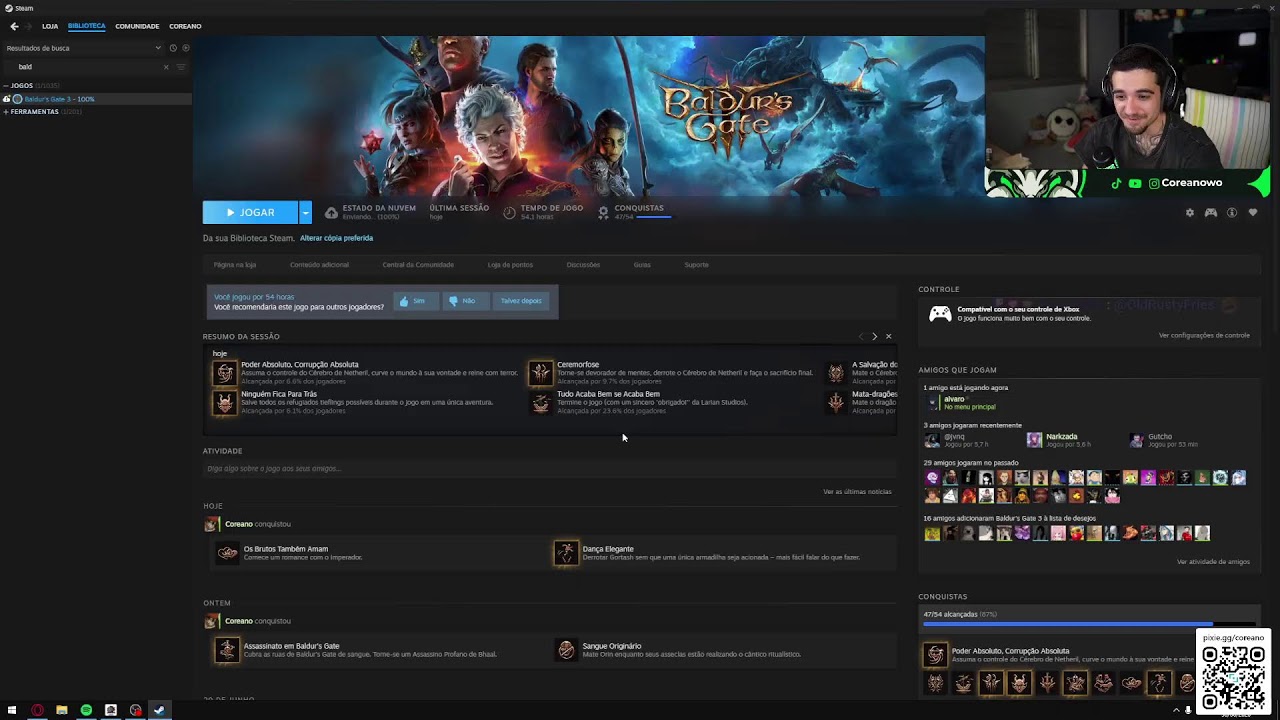The image size is (1280, 720).
Task: Recommend the game with Sim thumbs up
Action: 414,301
